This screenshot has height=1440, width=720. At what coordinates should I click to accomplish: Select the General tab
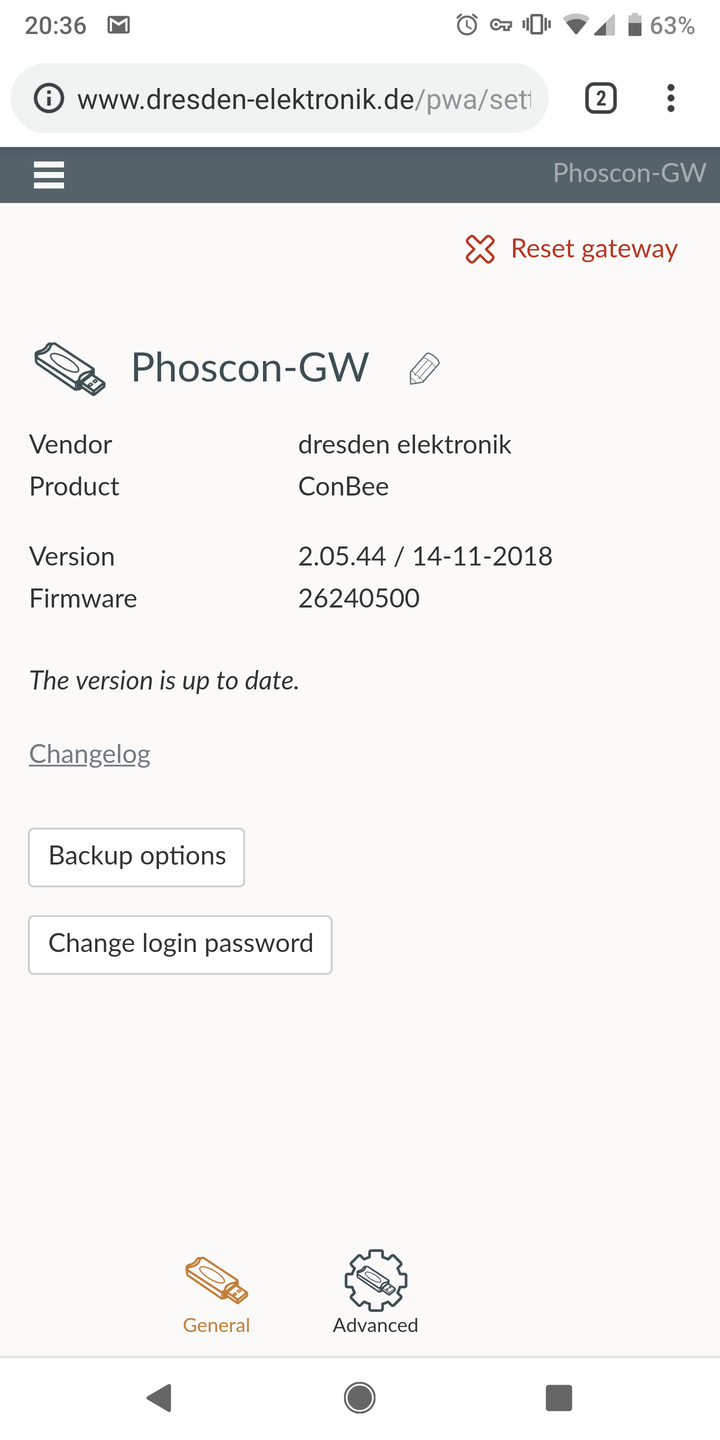click(216, 1294)
